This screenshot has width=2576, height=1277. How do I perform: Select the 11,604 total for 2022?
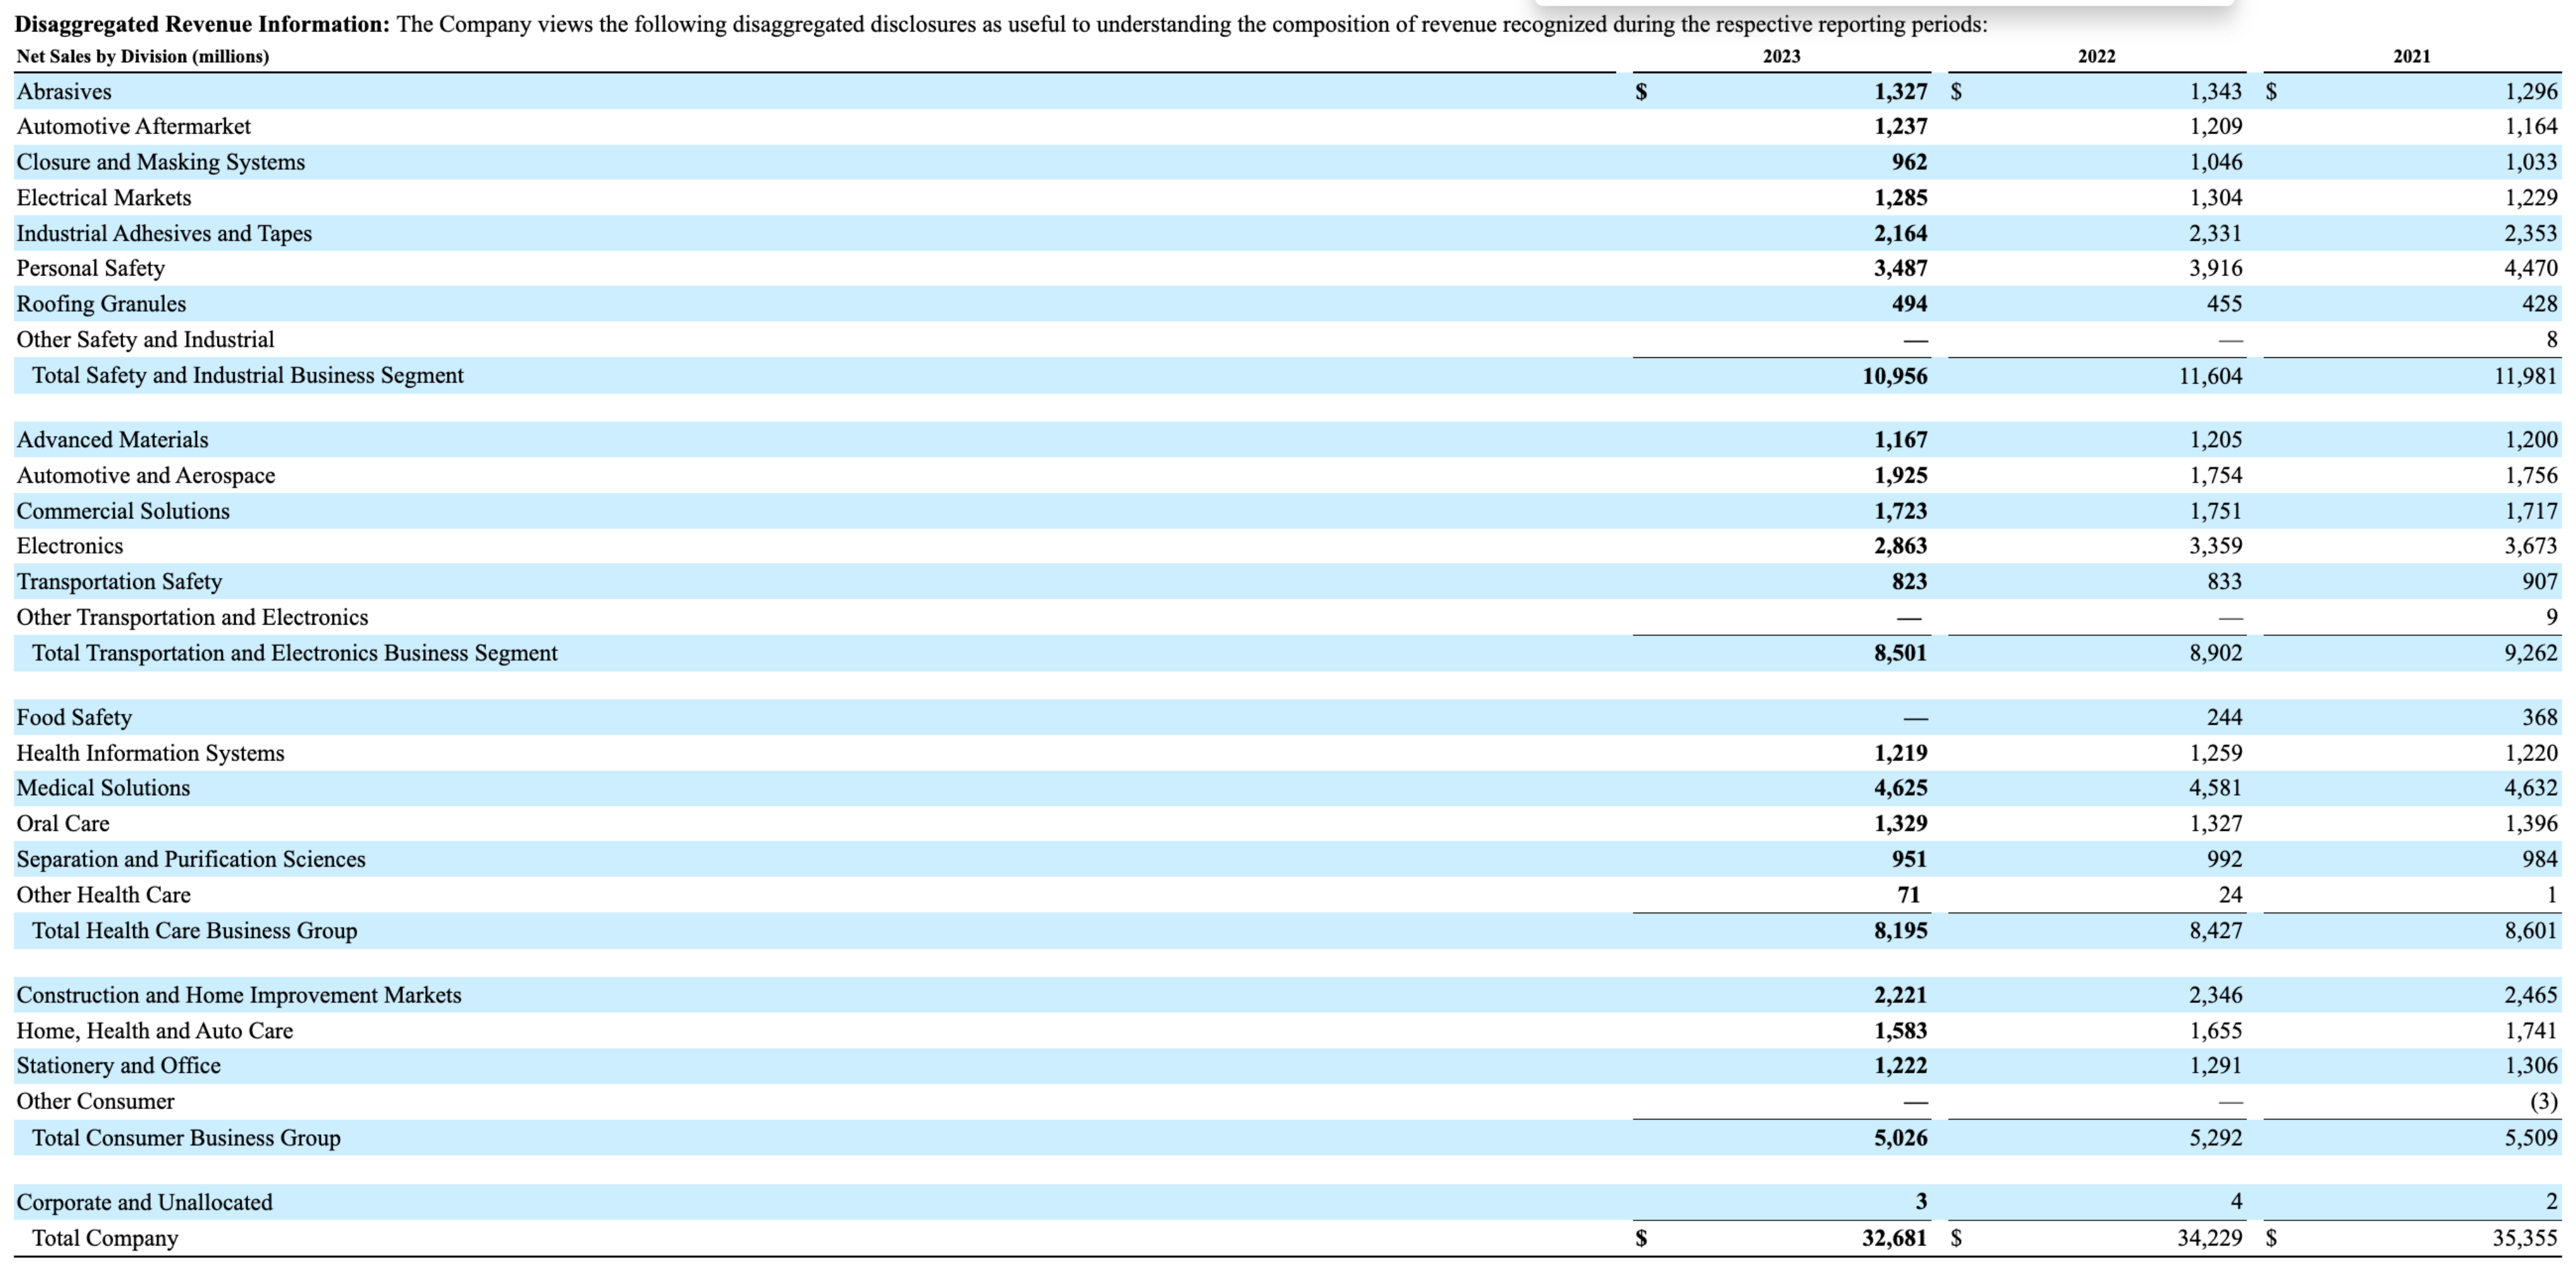(x=2210, y=376)
